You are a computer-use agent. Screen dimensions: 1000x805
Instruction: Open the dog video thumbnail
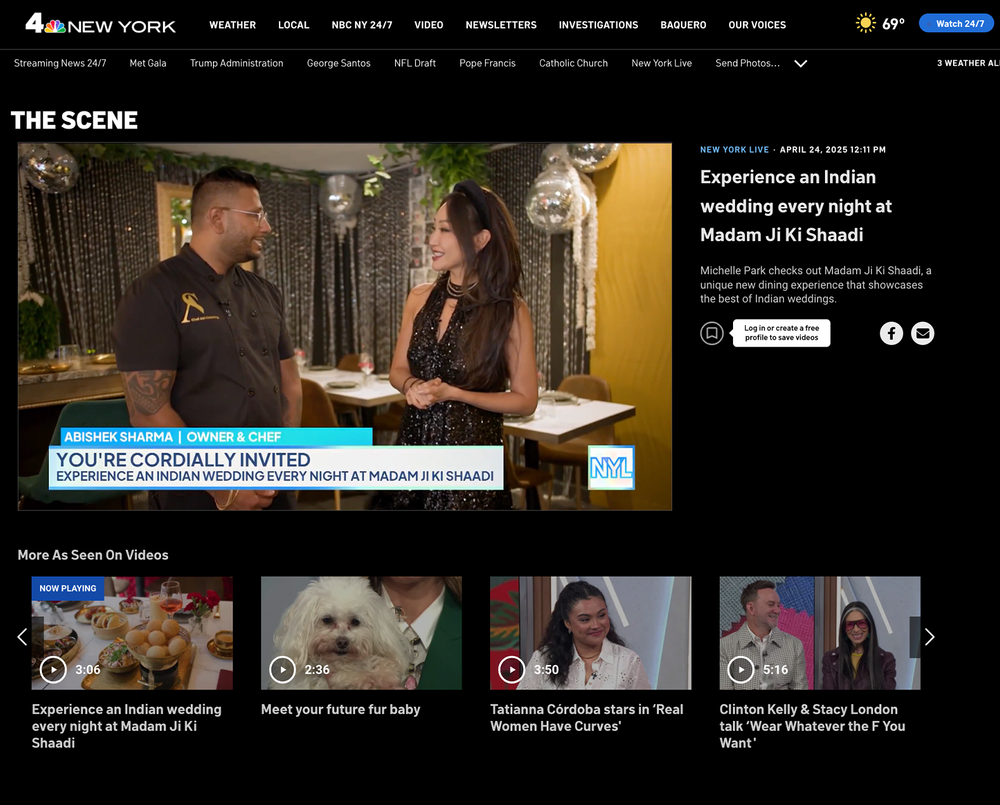coord(361,633)
